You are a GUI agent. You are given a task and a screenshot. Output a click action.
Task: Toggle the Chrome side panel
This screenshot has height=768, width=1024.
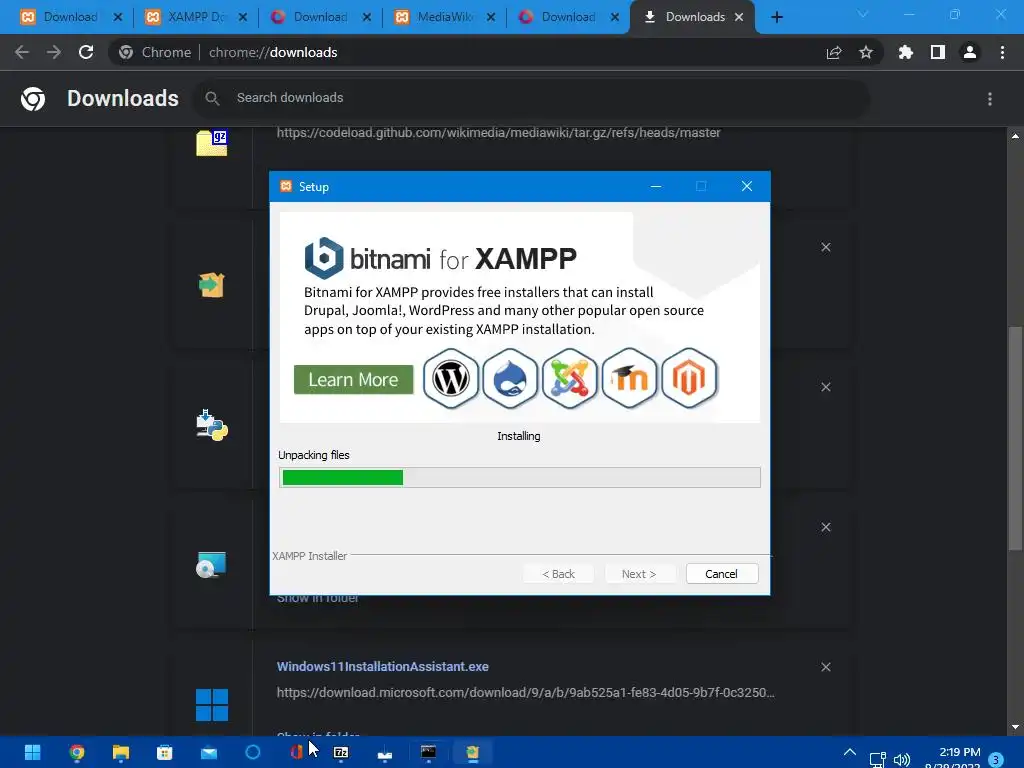click(938, 52)
